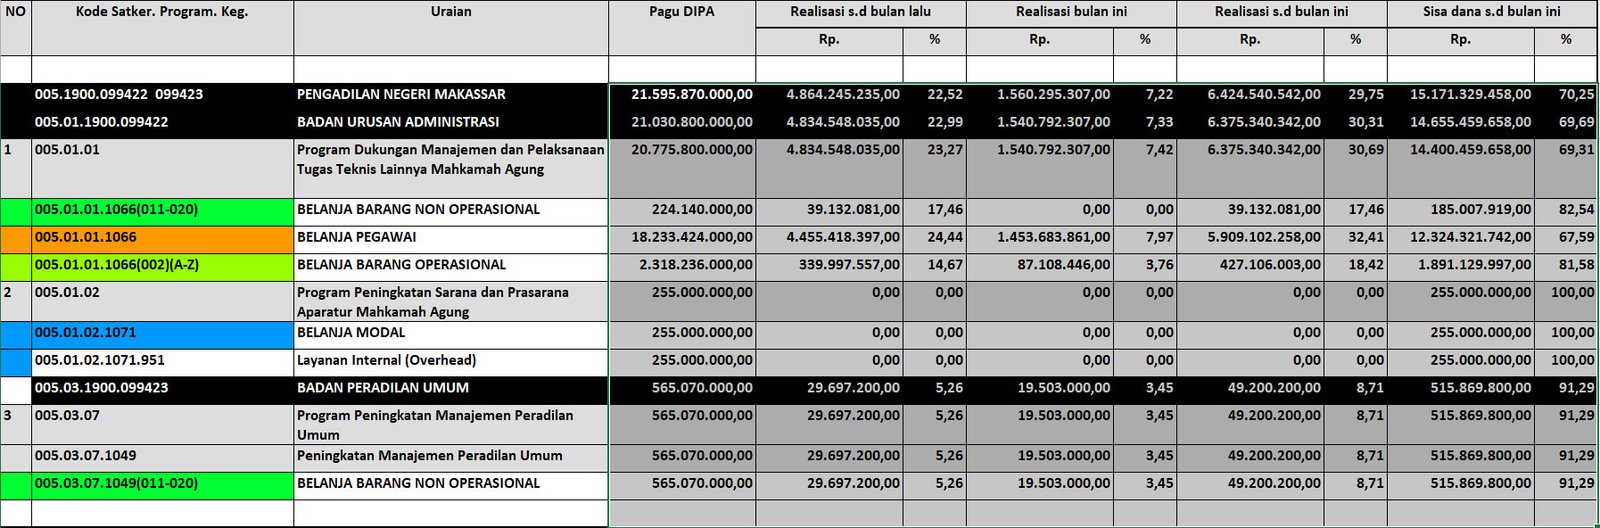
Task: Click the Pagu DIPA value 21.595.870.000,00
Action: pyautogui.click(x=691, y=94)
